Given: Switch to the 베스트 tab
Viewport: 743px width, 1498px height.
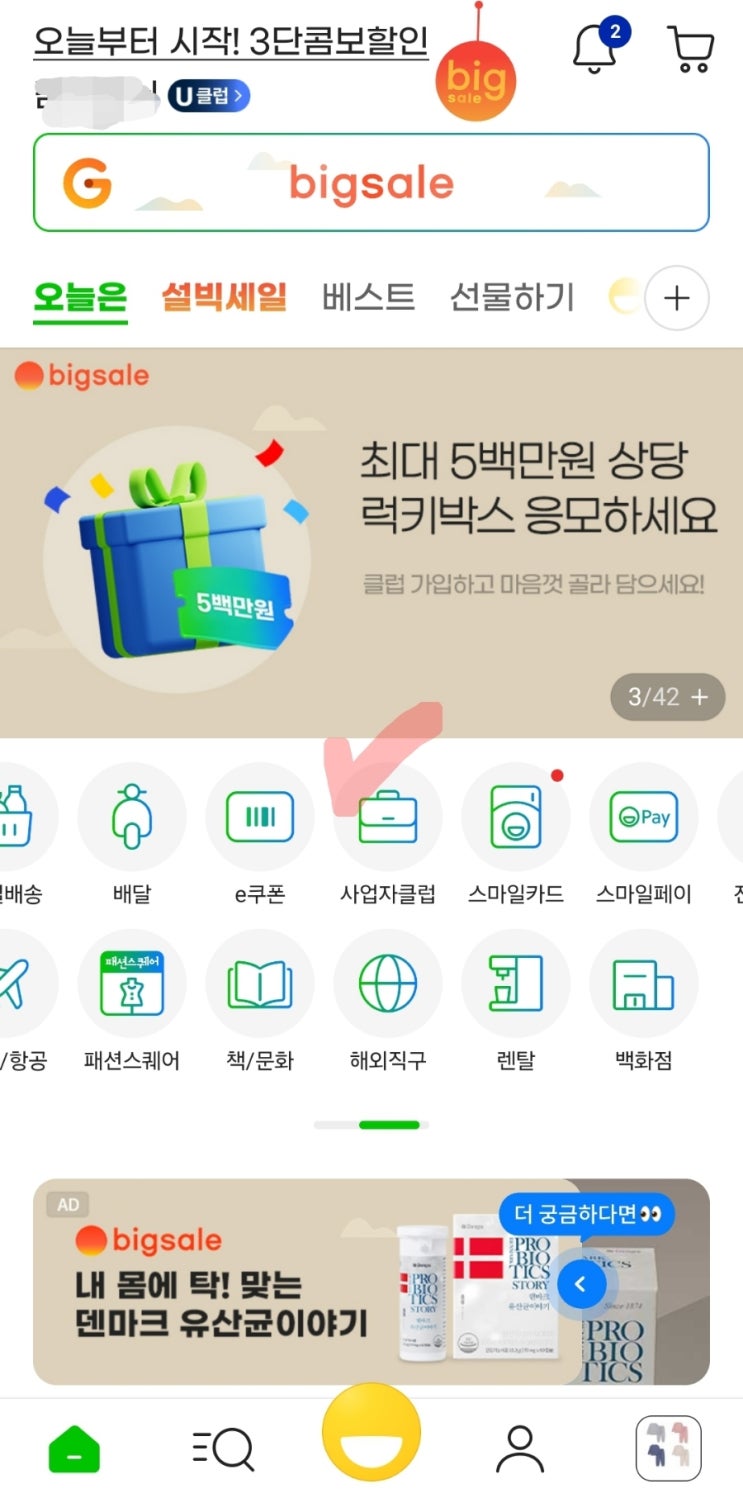Looking at the screenshot, I should click(368, 297).
